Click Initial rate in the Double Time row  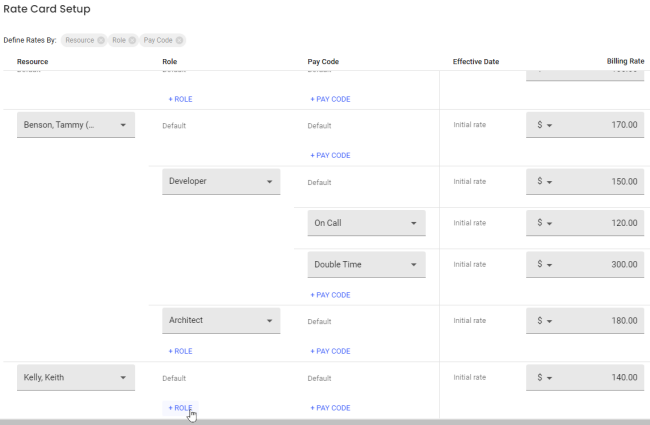pos(469,264)
